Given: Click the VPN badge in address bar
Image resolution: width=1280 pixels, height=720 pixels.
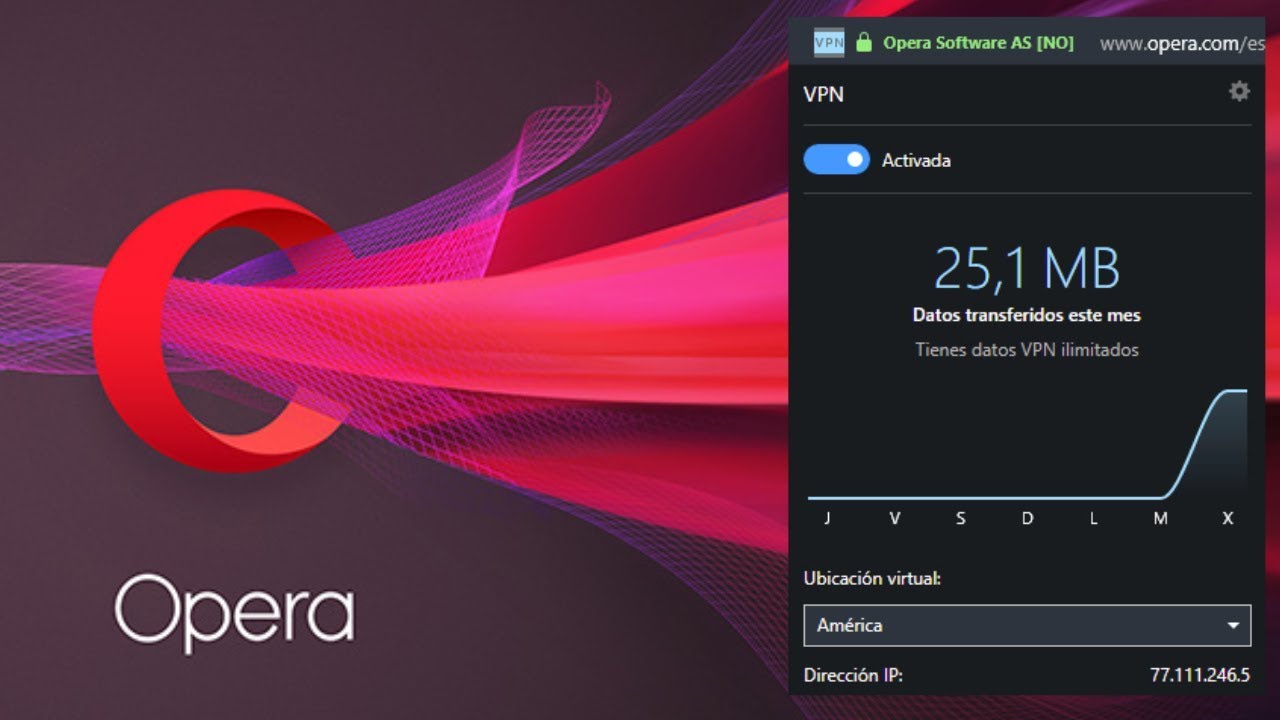Looking at the screenshot, I should tap(829, 43).
